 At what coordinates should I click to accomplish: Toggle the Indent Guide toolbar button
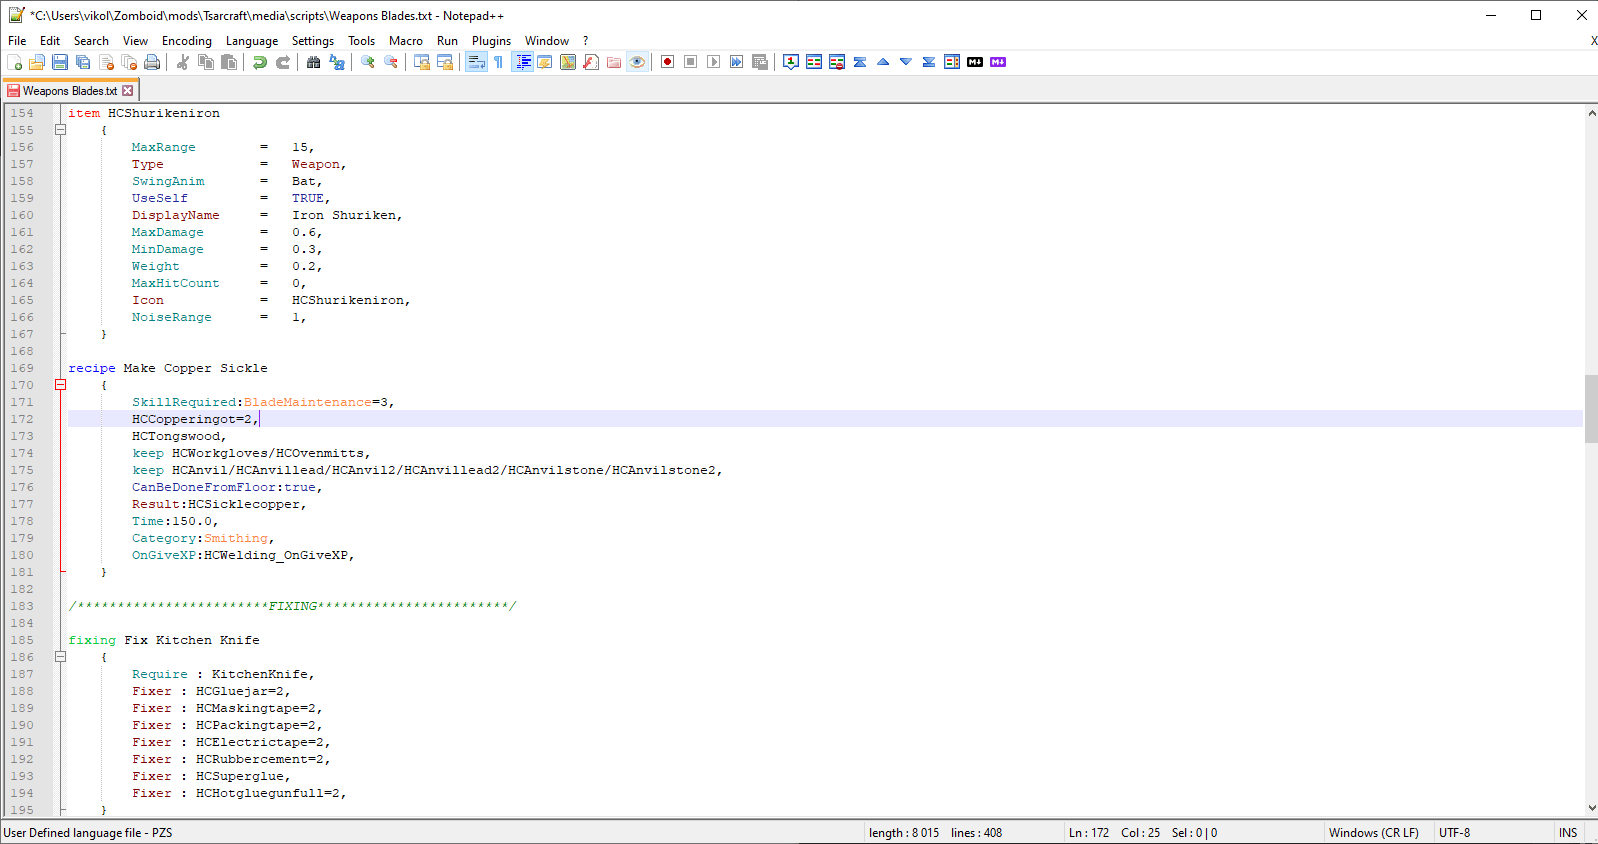pyautogui.click(x=522, y=62)
